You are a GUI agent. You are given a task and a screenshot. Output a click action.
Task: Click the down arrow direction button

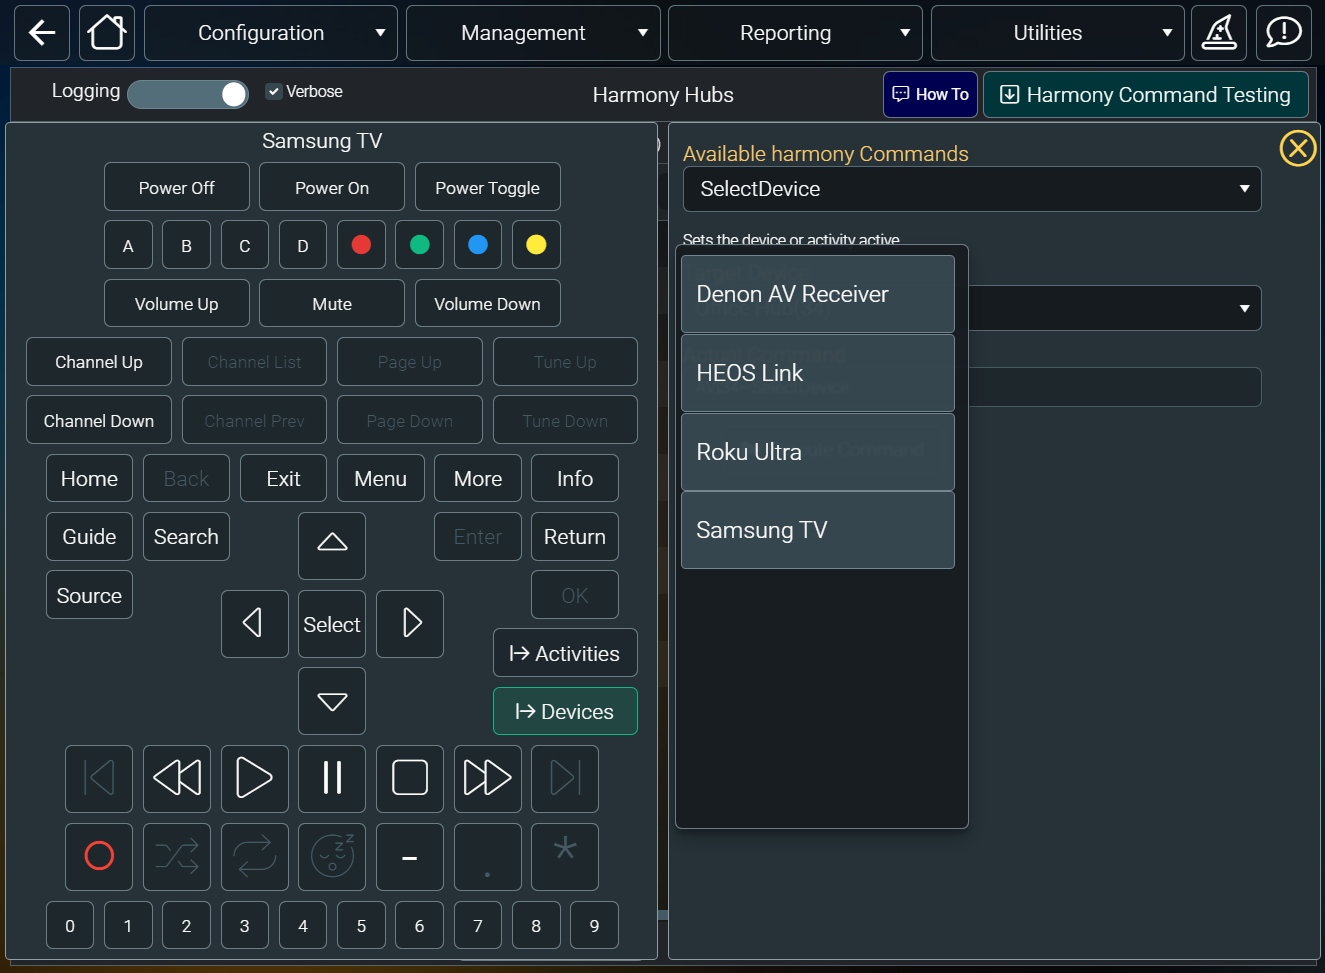pos(332,702)
